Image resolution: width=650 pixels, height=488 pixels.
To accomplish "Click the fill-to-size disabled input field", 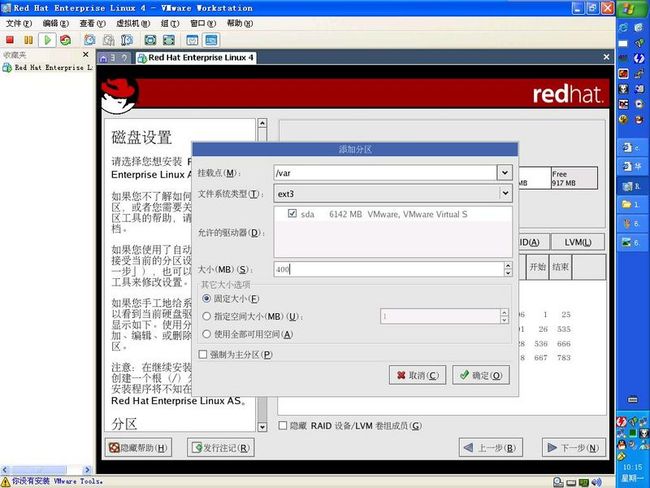I will 440,316.
